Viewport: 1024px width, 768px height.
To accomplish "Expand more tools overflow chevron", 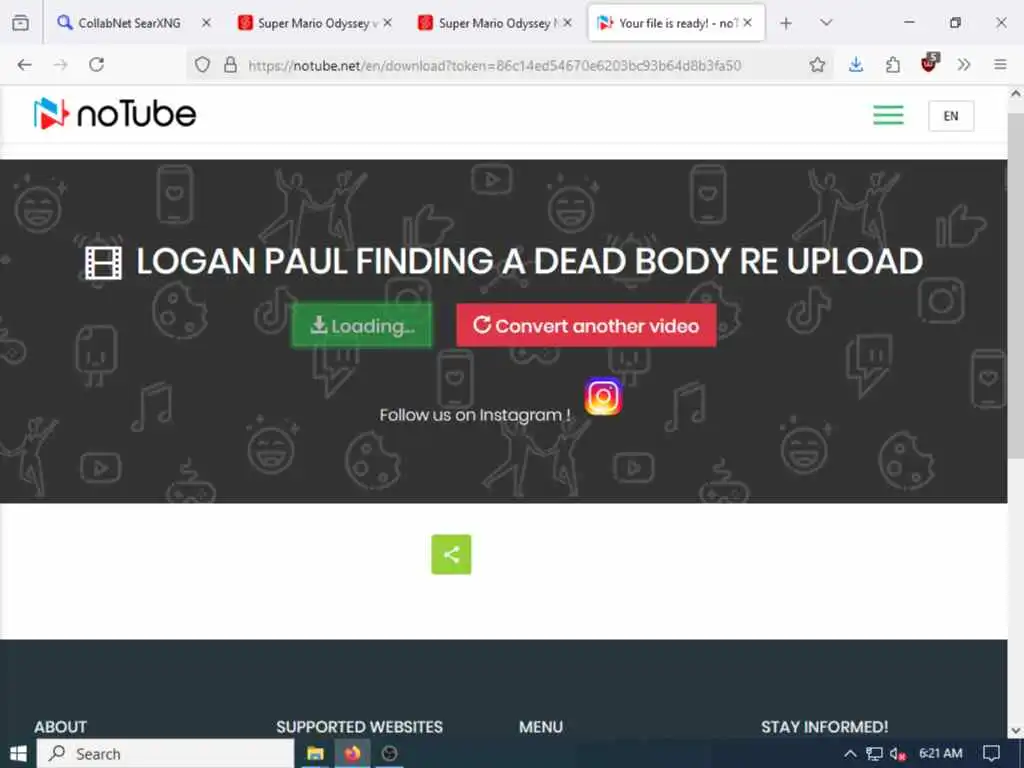I will tap(964, 65).
